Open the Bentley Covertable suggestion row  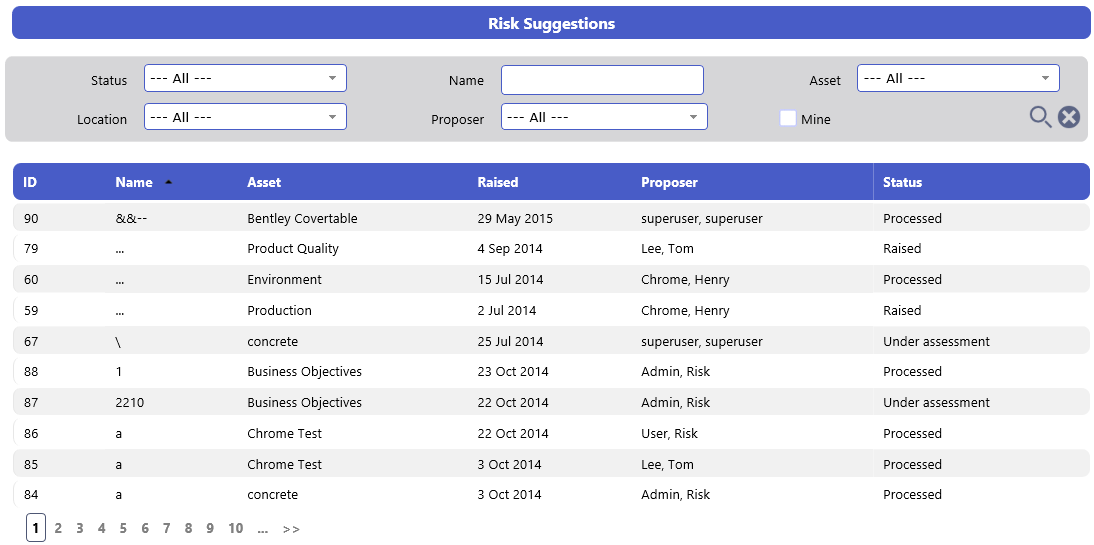551,218
